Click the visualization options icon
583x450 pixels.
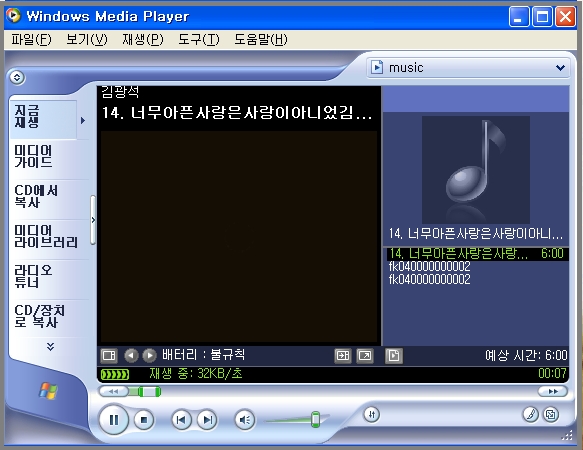tap(109, 356)
